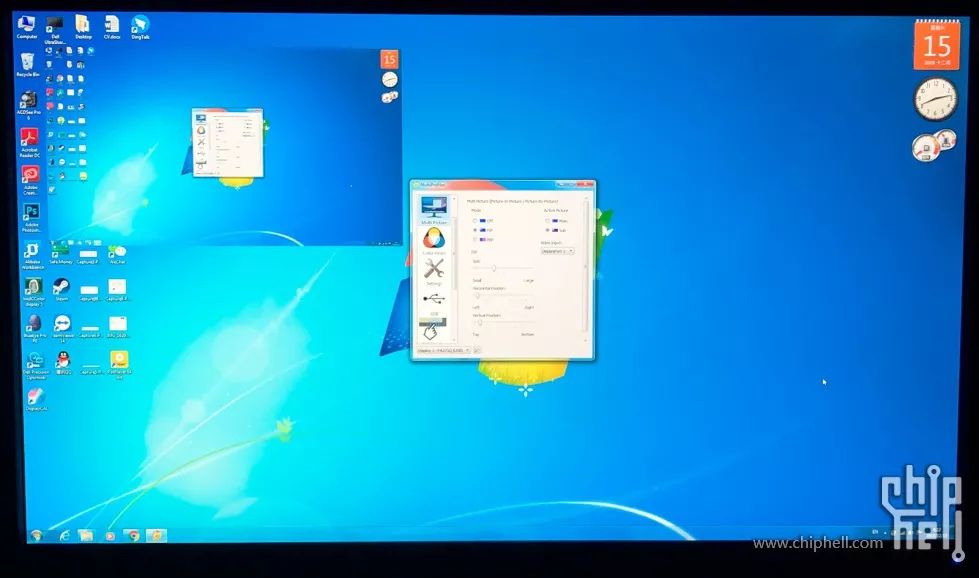Launch Dell PremierColor shortcut

pyautogui.click(x=36, y=366)
